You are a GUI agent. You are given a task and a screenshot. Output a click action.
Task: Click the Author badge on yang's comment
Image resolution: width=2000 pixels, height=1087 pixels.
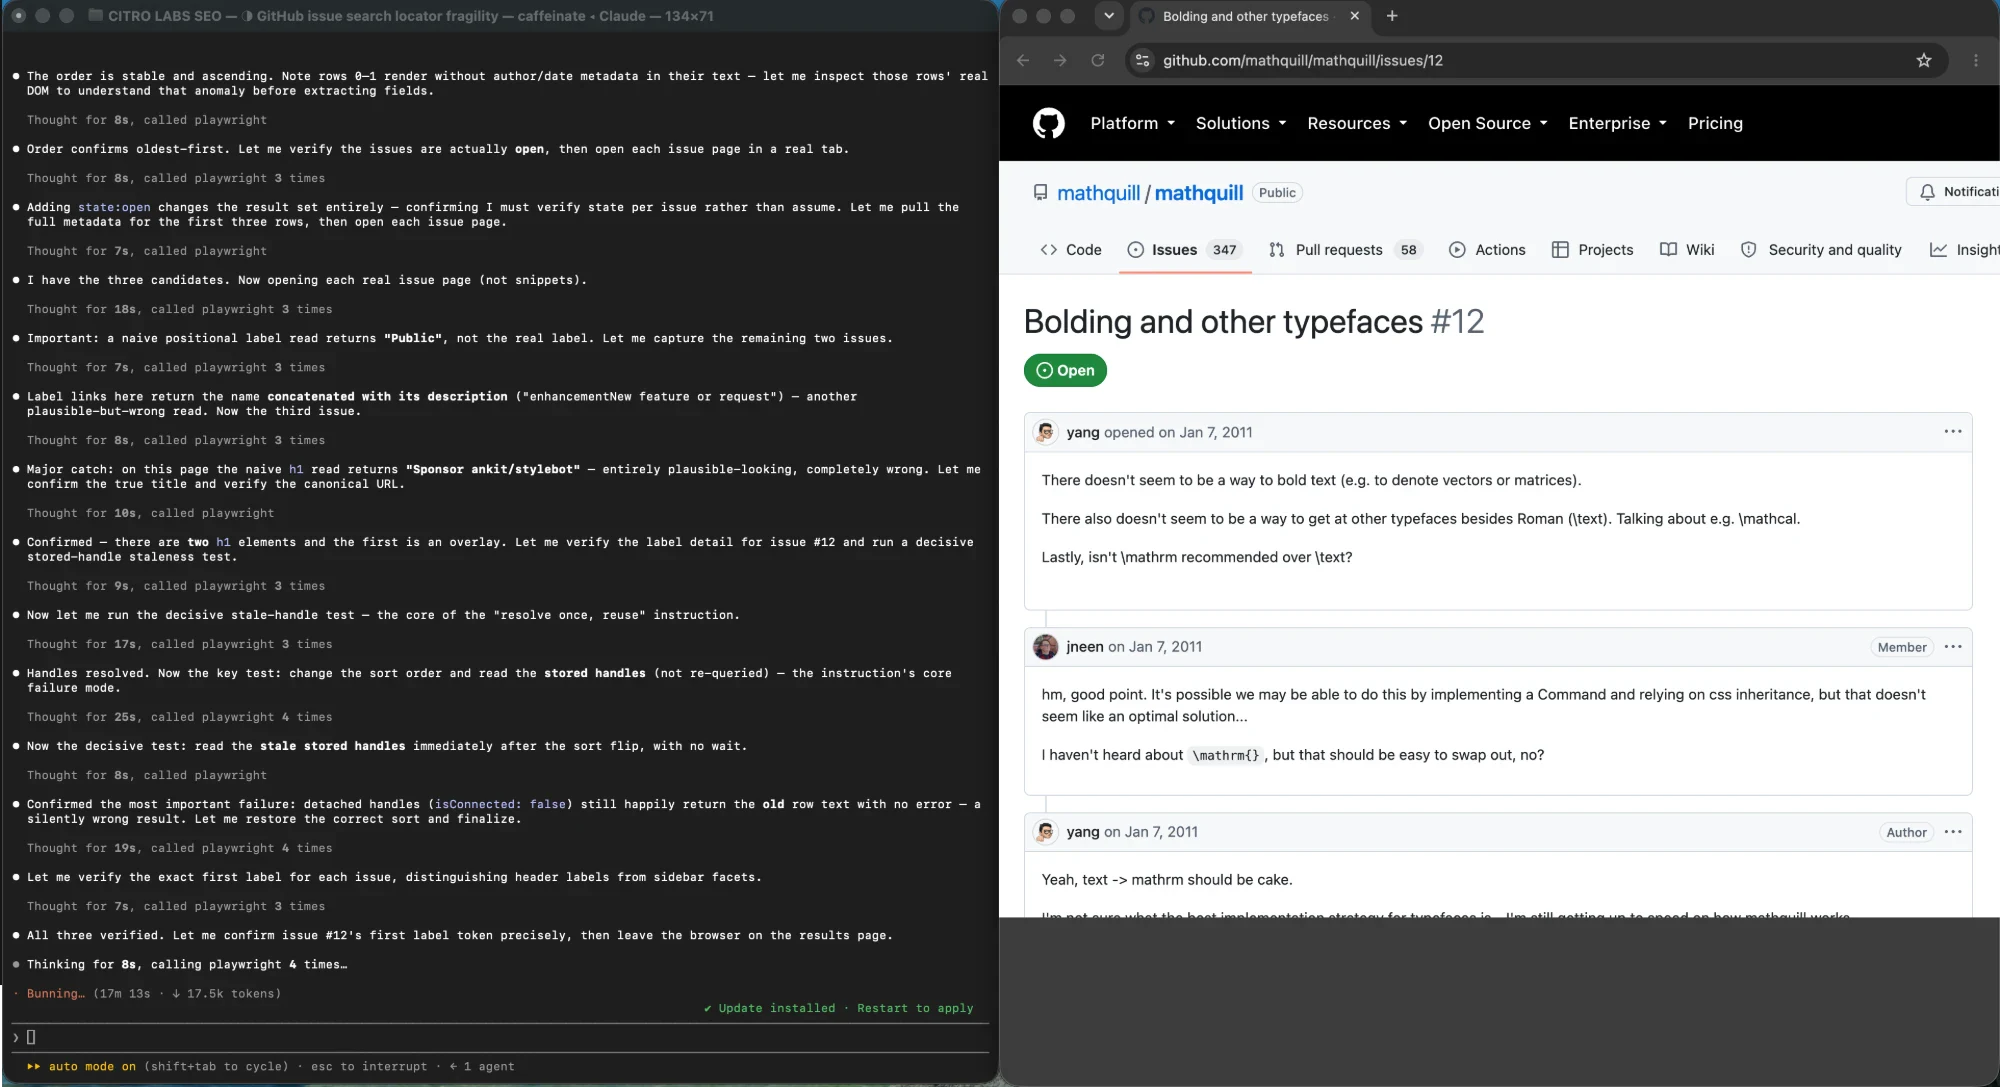point(1906,832)
